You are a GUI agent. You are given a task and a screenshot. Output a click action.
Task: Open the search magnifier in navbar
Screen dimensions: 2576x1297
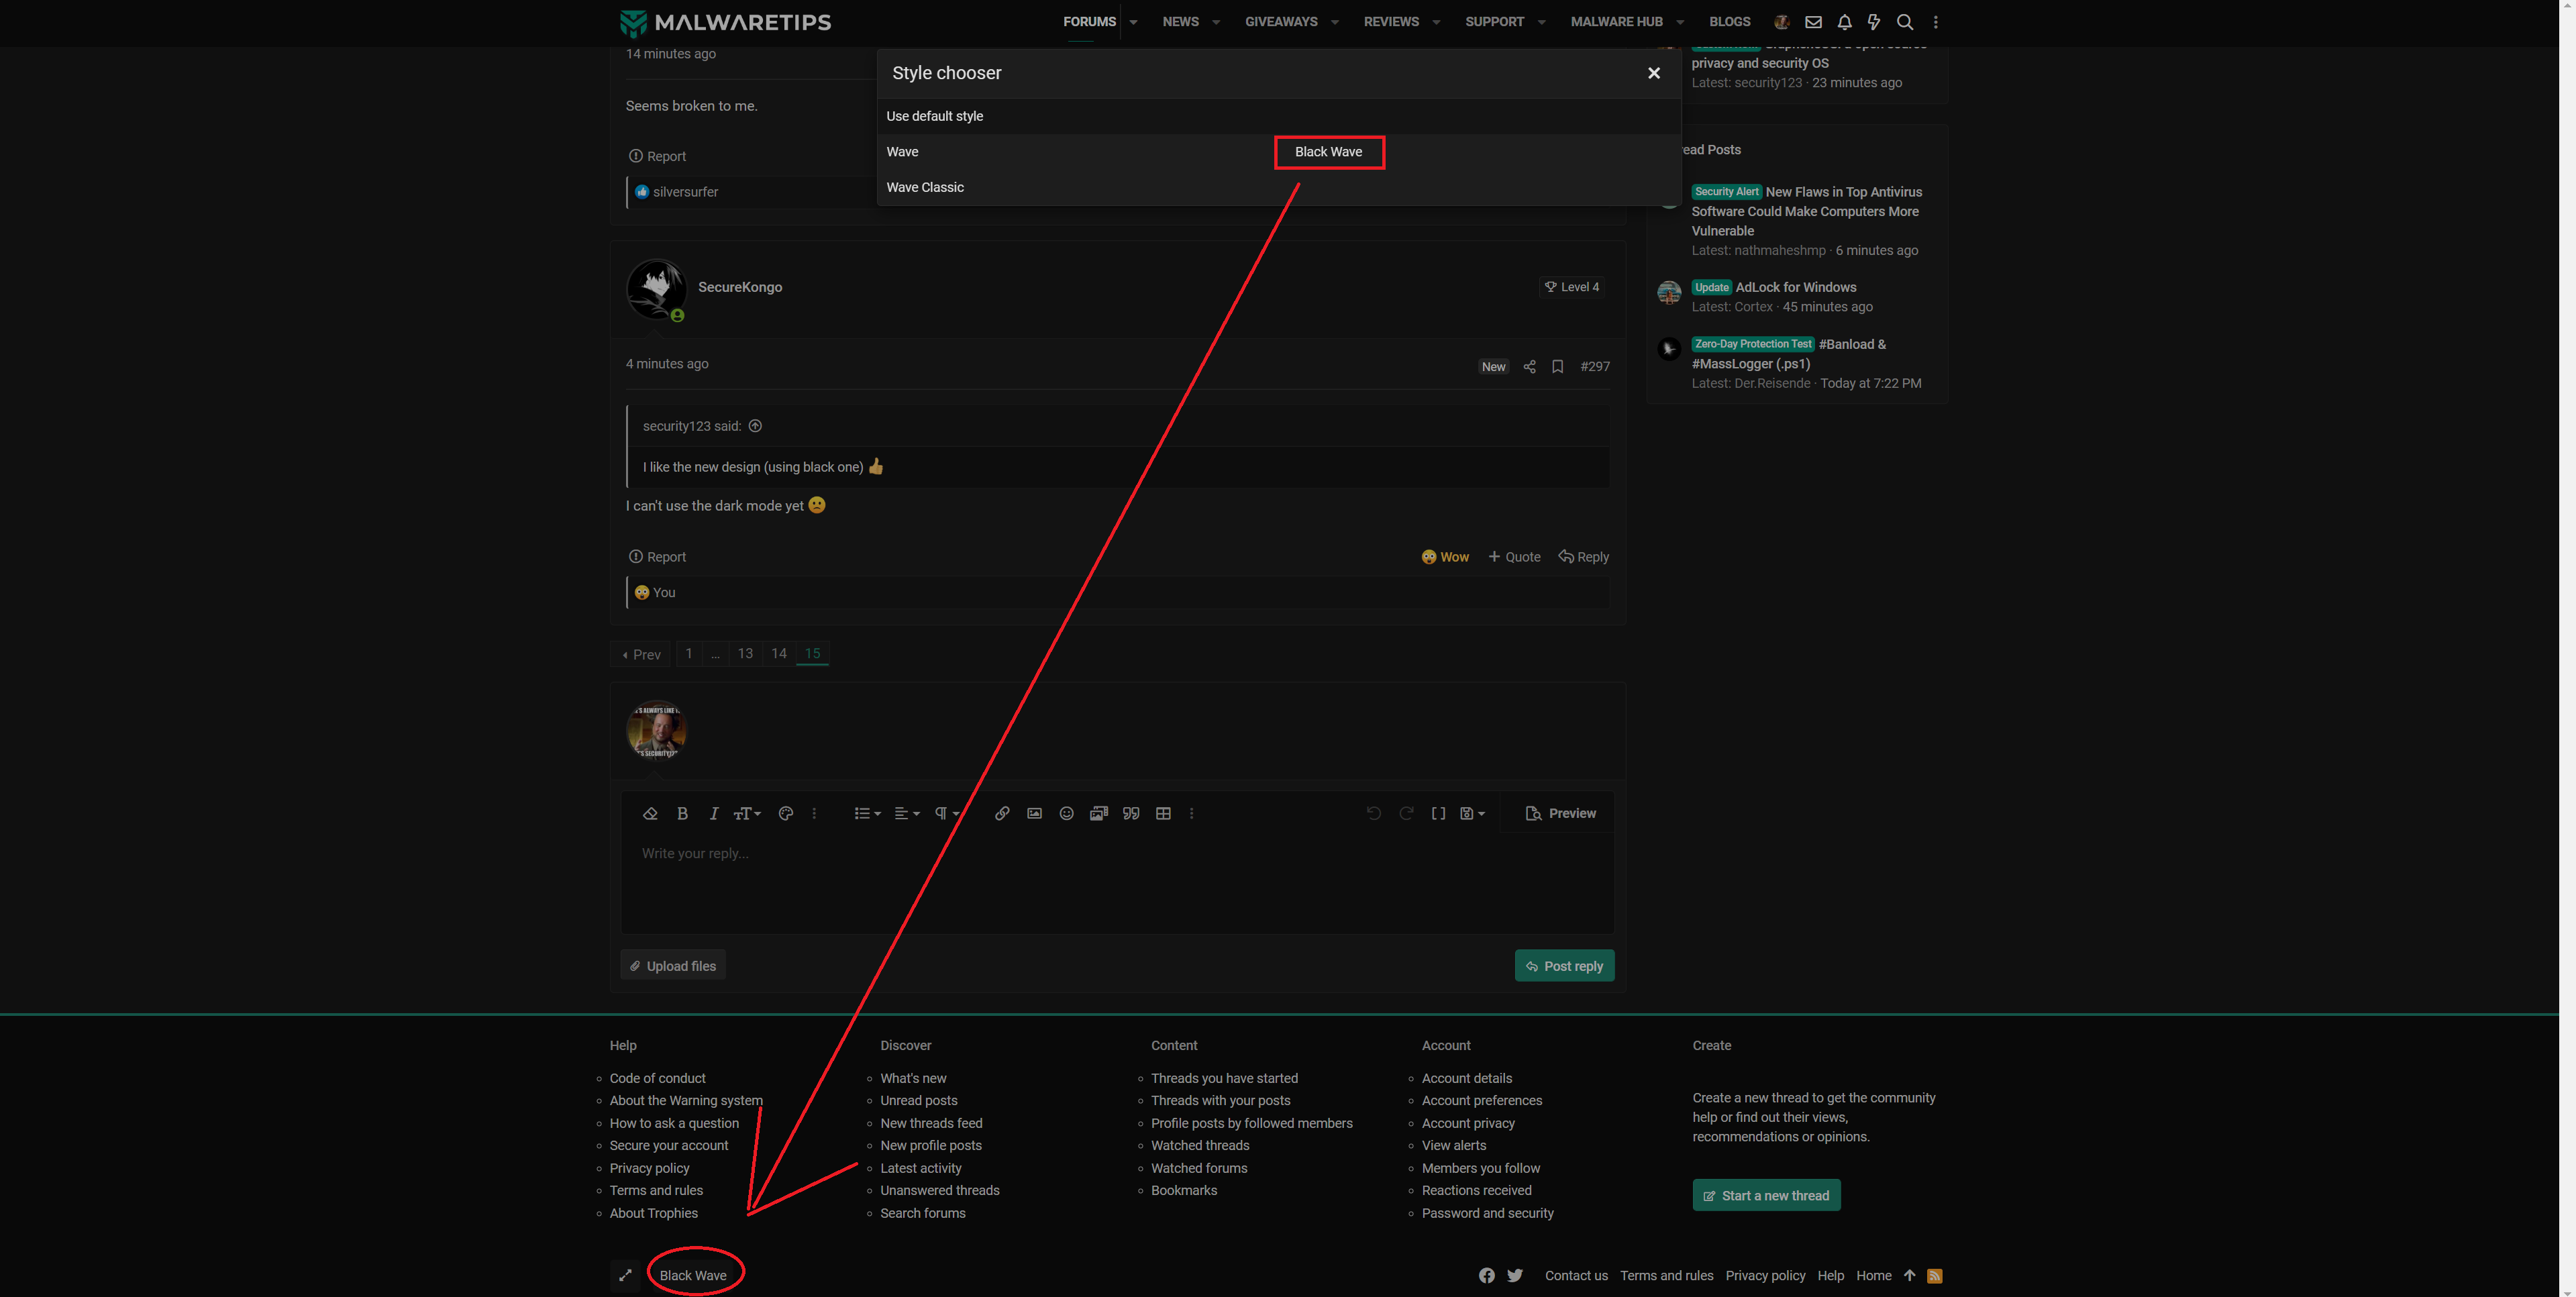click(1905, 22)
